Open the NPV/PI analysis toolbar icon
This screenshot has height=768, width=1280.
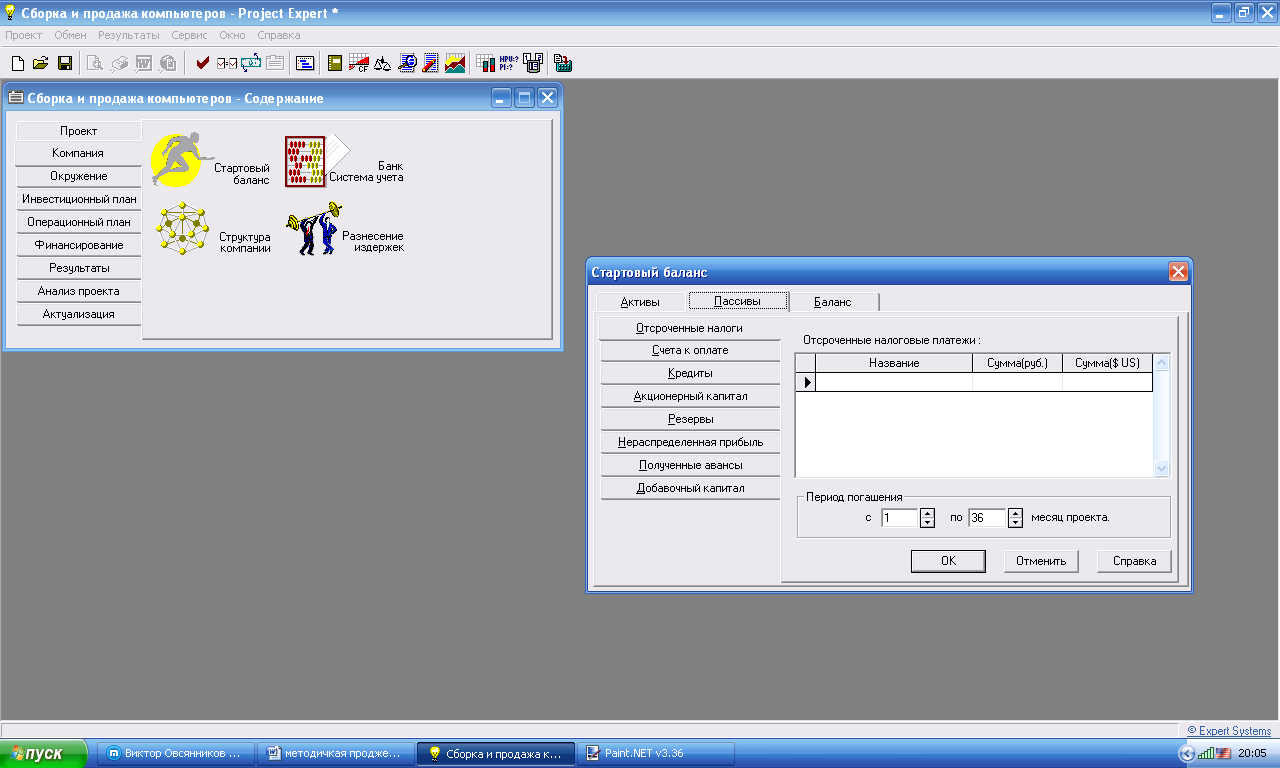pyautogui.click(x=510, y=63)
